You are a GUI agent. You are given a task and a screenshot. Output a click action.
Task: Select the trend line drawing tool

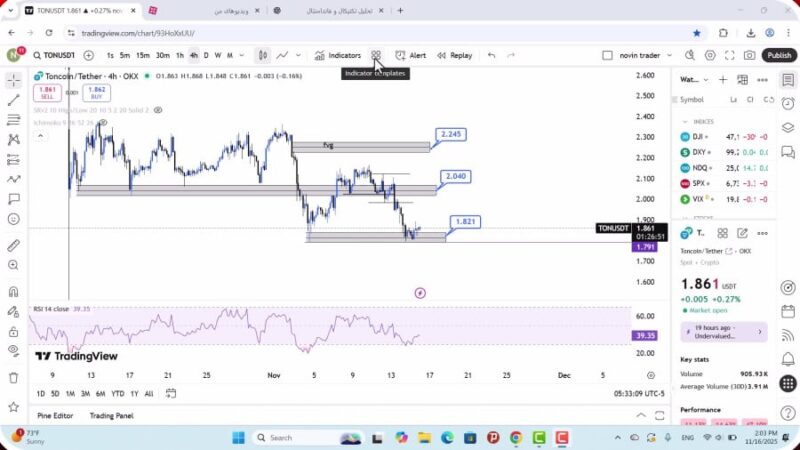pos(13,100)
